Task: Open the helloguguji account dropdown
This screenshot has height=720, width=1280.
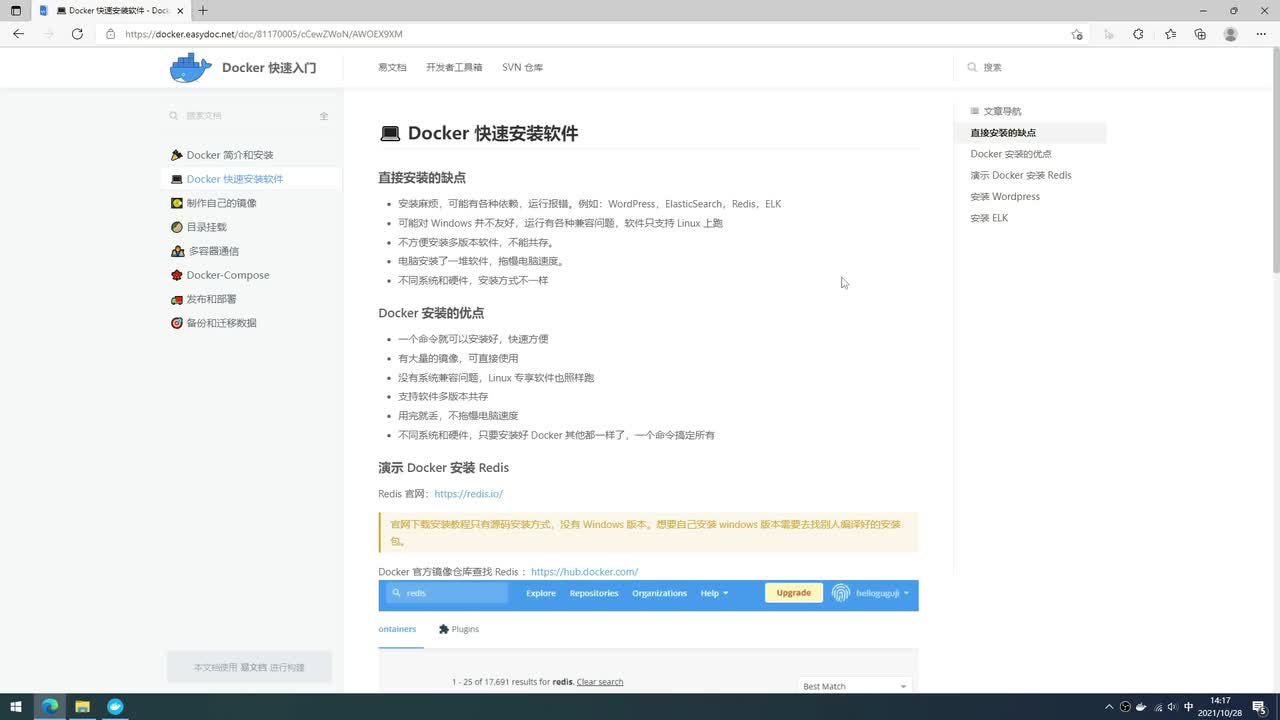Action: click(x=870, y=593)
